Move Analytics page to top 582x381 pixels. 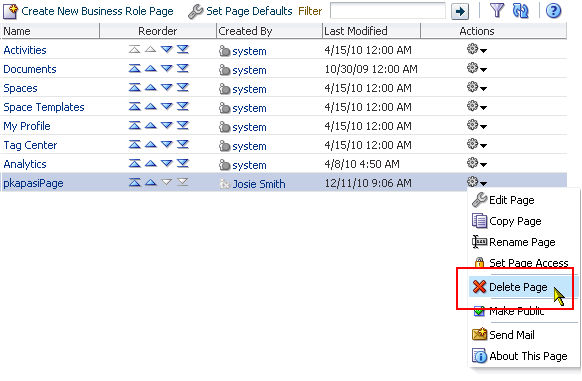(134, 163)
